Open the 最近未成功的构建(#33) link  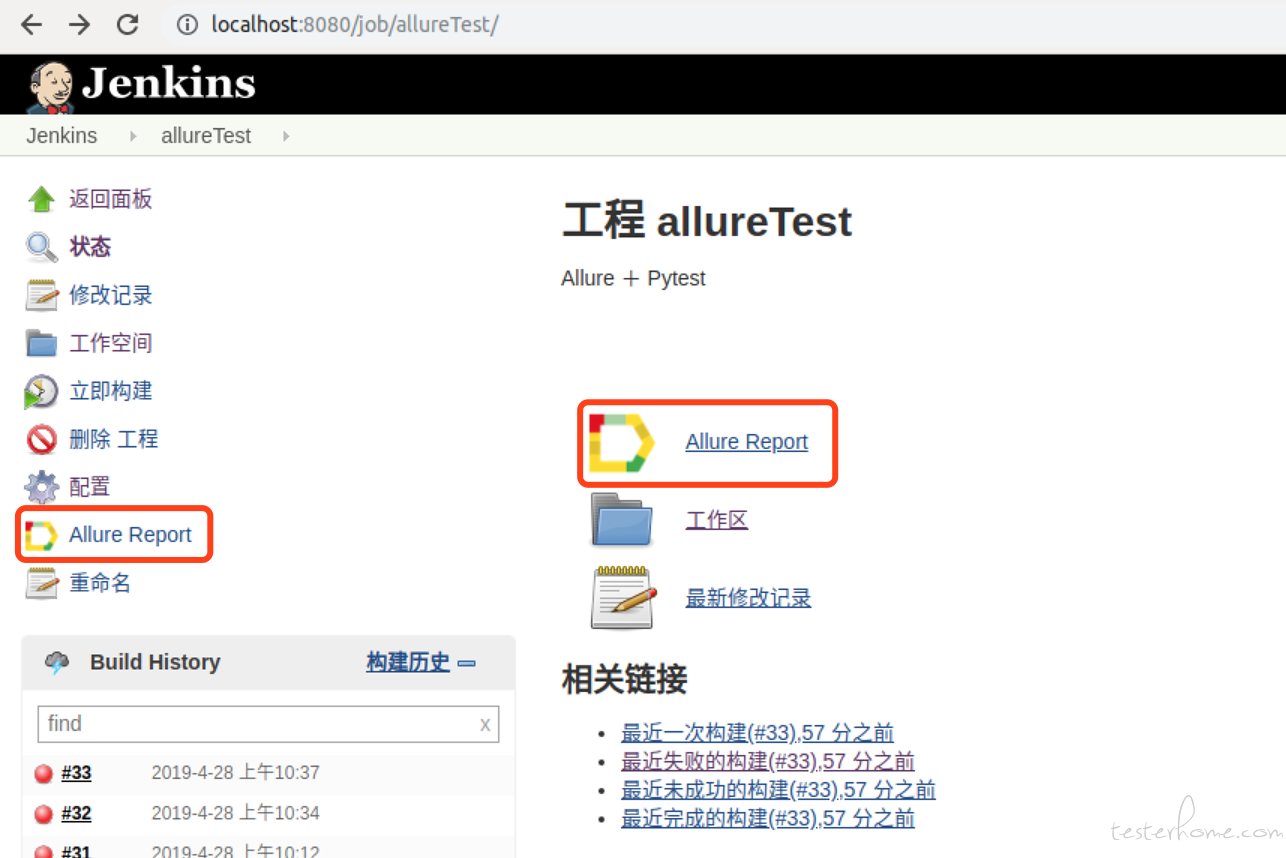[x=778, y=790]
